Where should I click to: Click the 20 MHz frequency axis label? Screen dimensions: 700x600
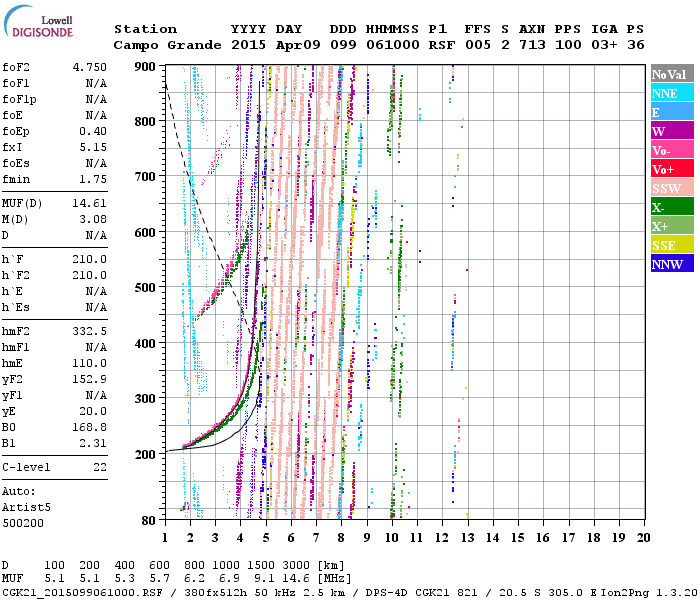643,538
